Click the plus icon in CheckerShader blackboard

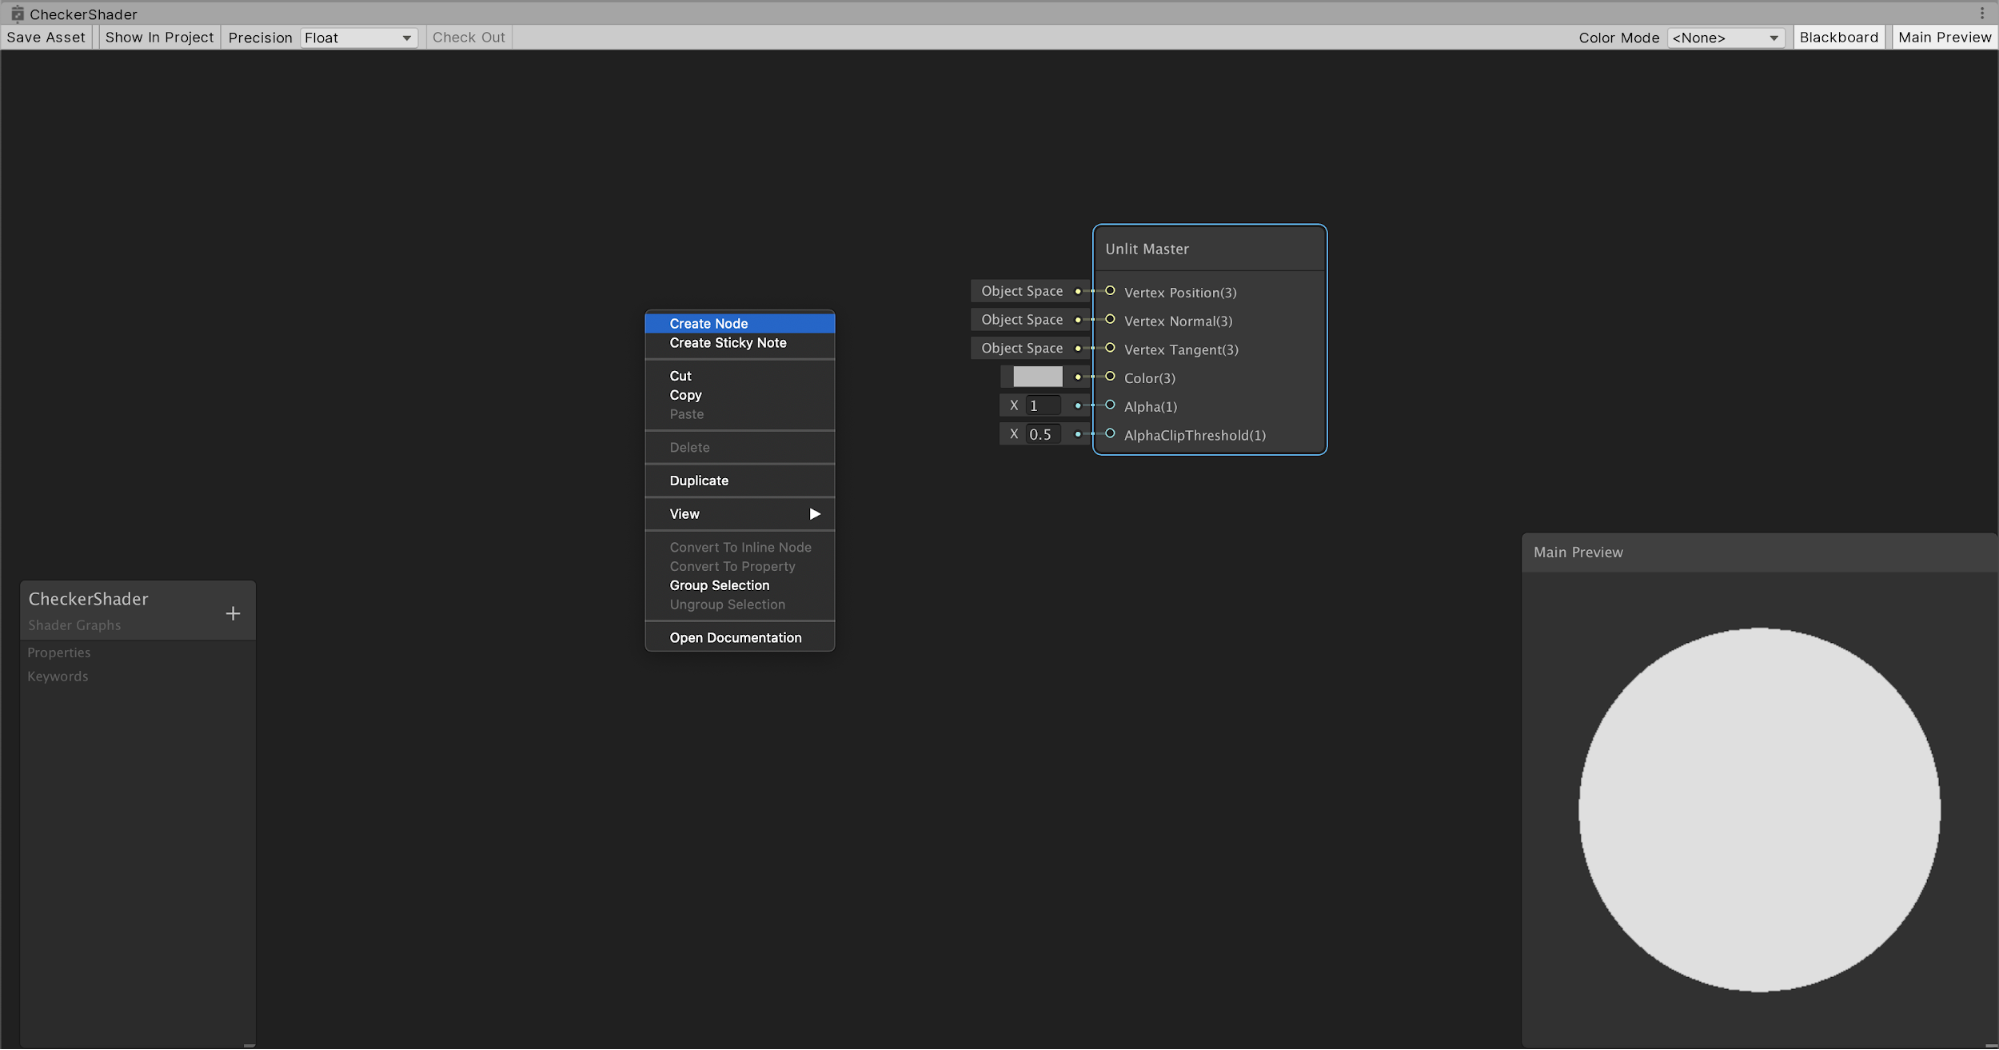(x=233, y=613)
